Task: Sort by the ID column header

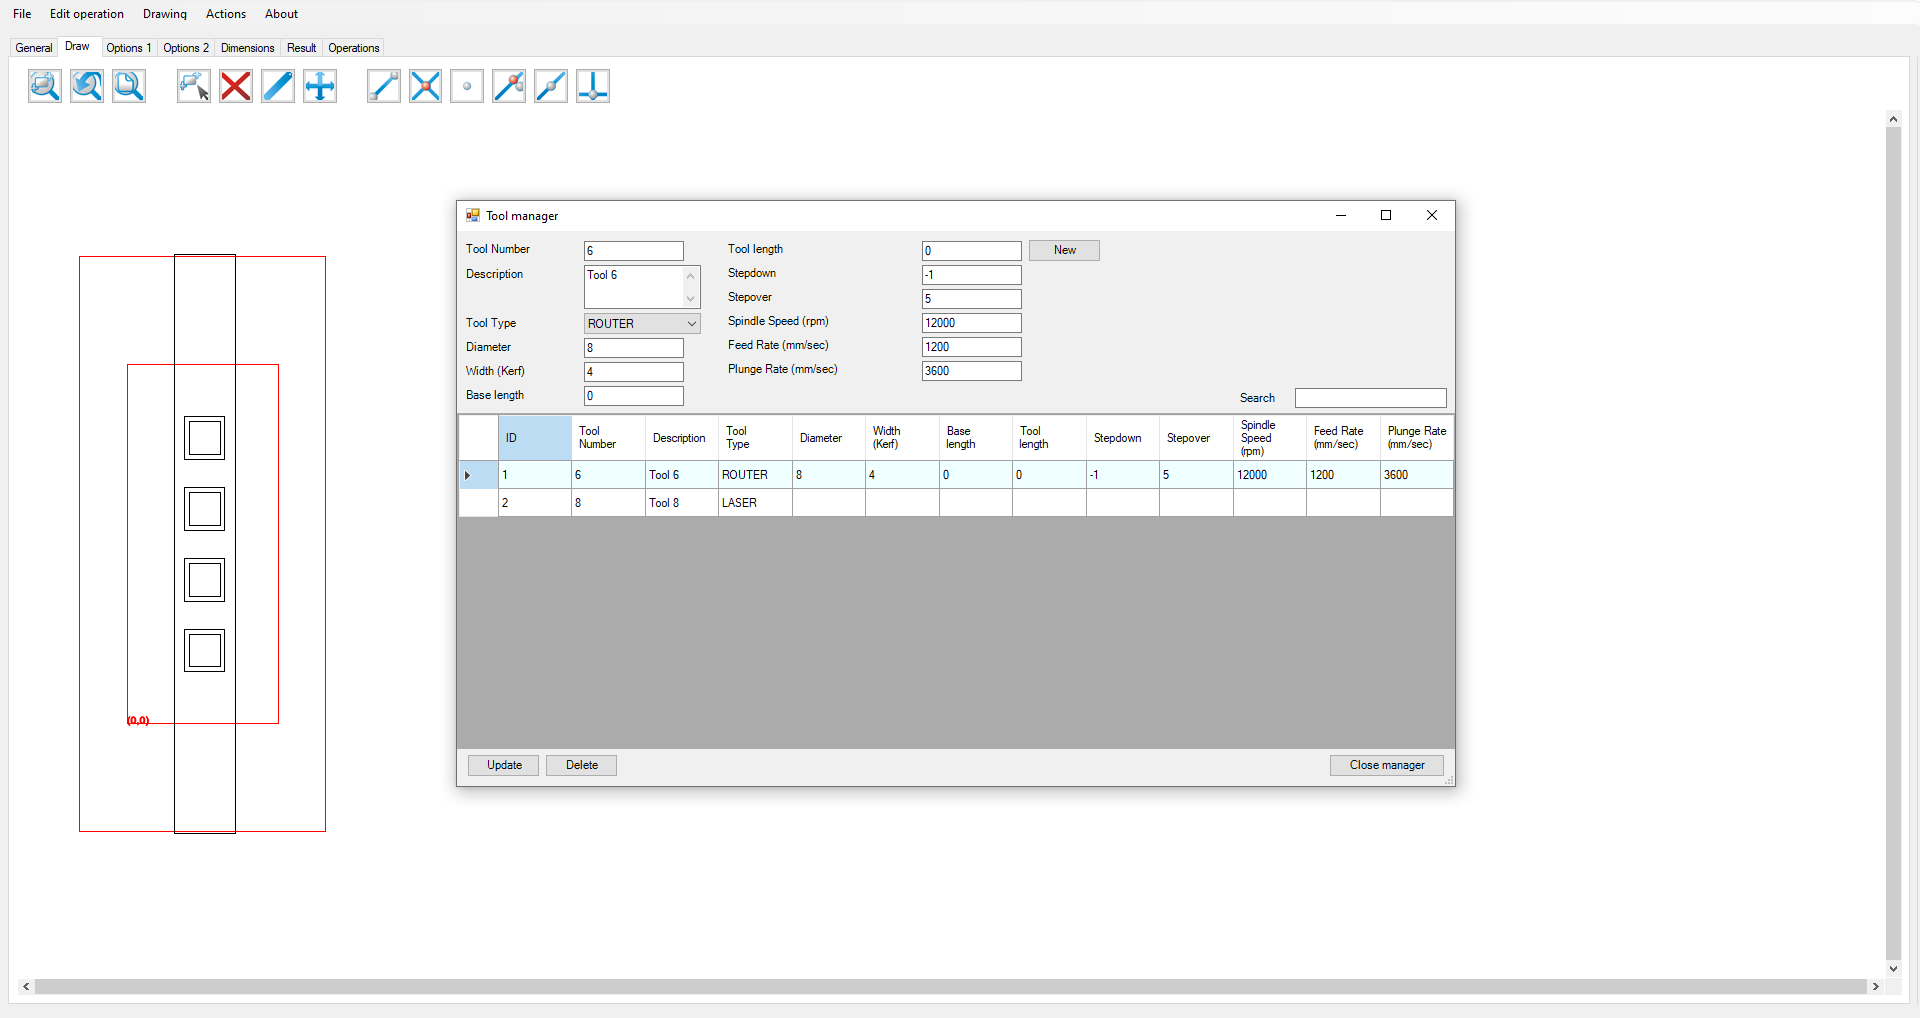Action: tap(535, 438)
